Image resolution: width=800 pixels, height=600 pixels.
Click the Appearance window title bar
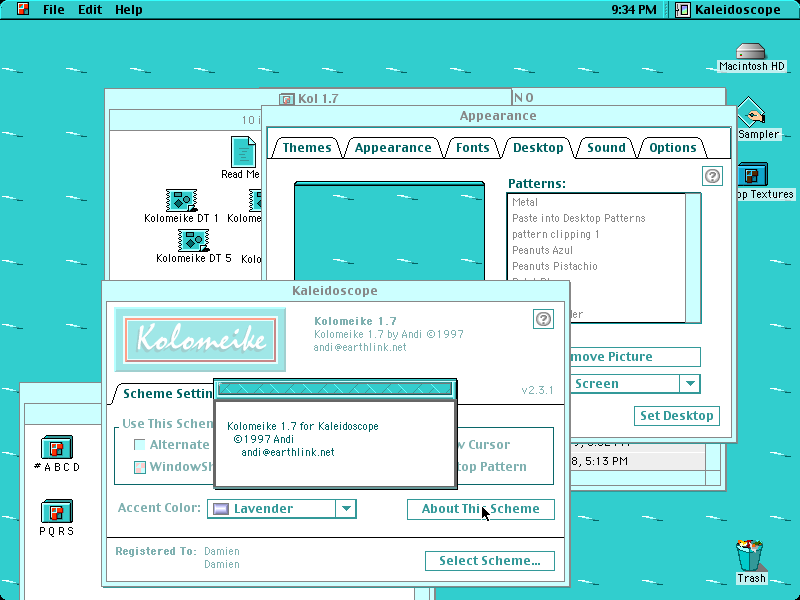point(498,116)
